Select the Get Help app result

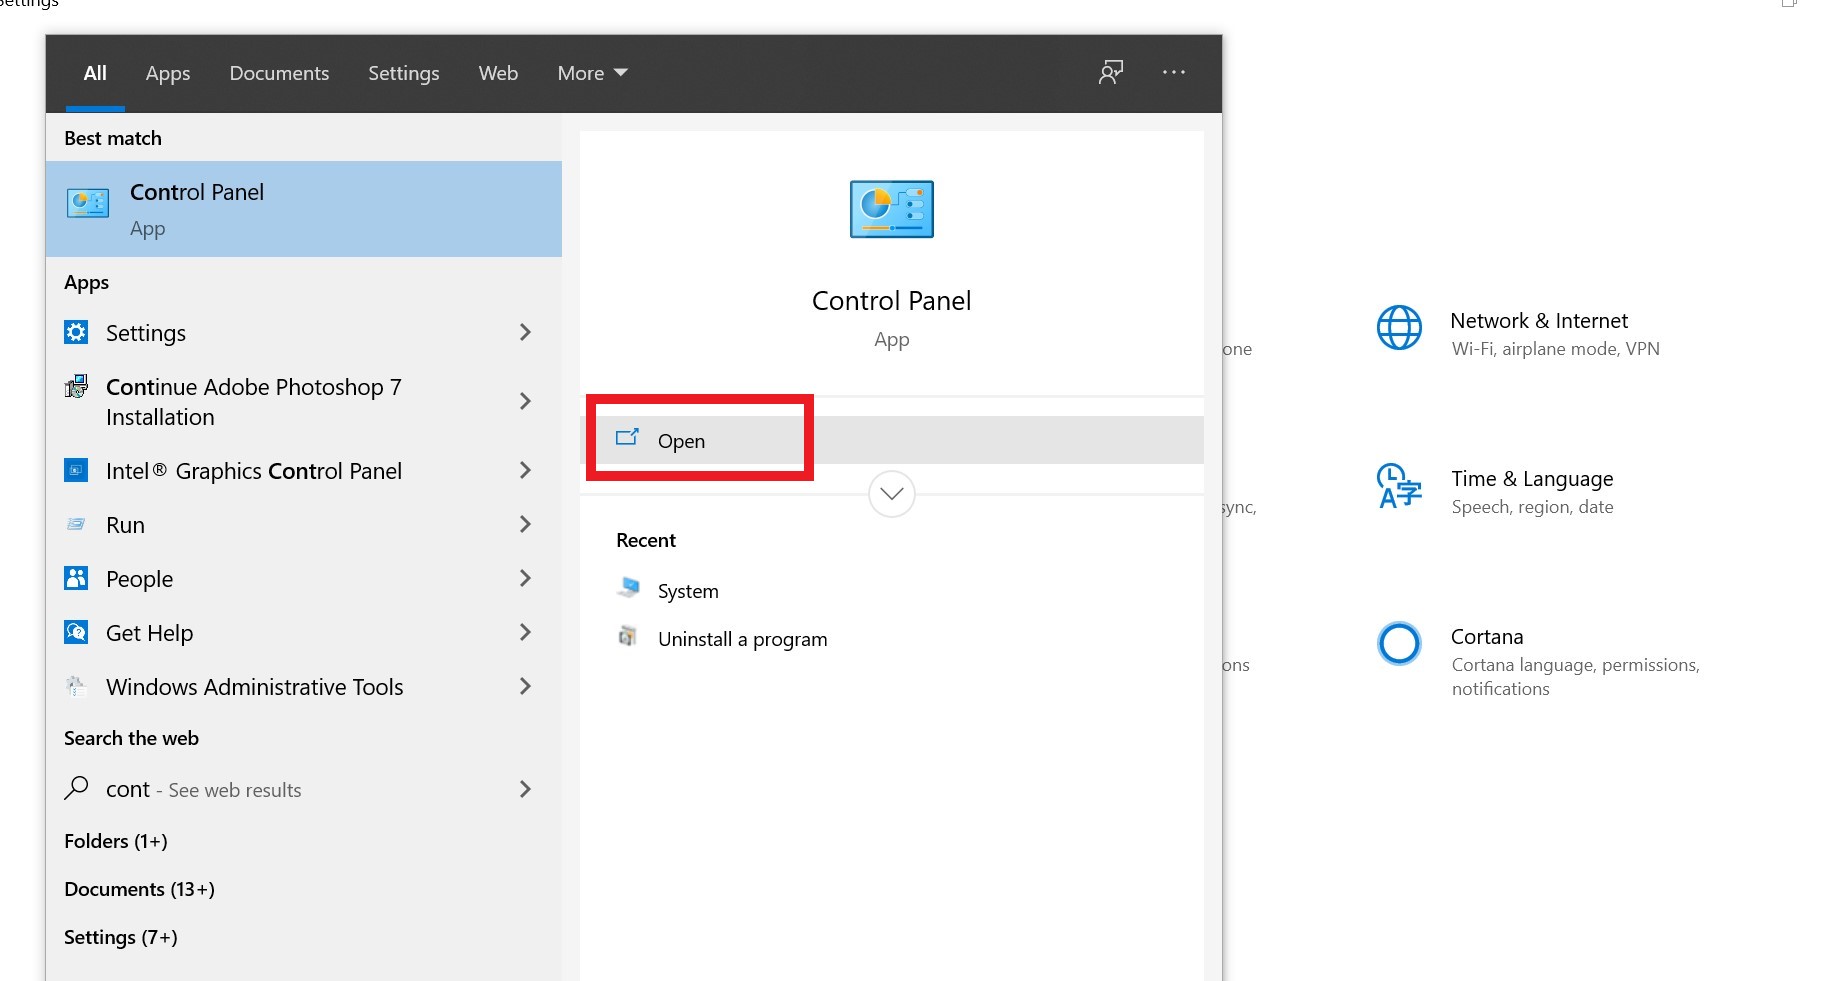(x=304, y=632)
